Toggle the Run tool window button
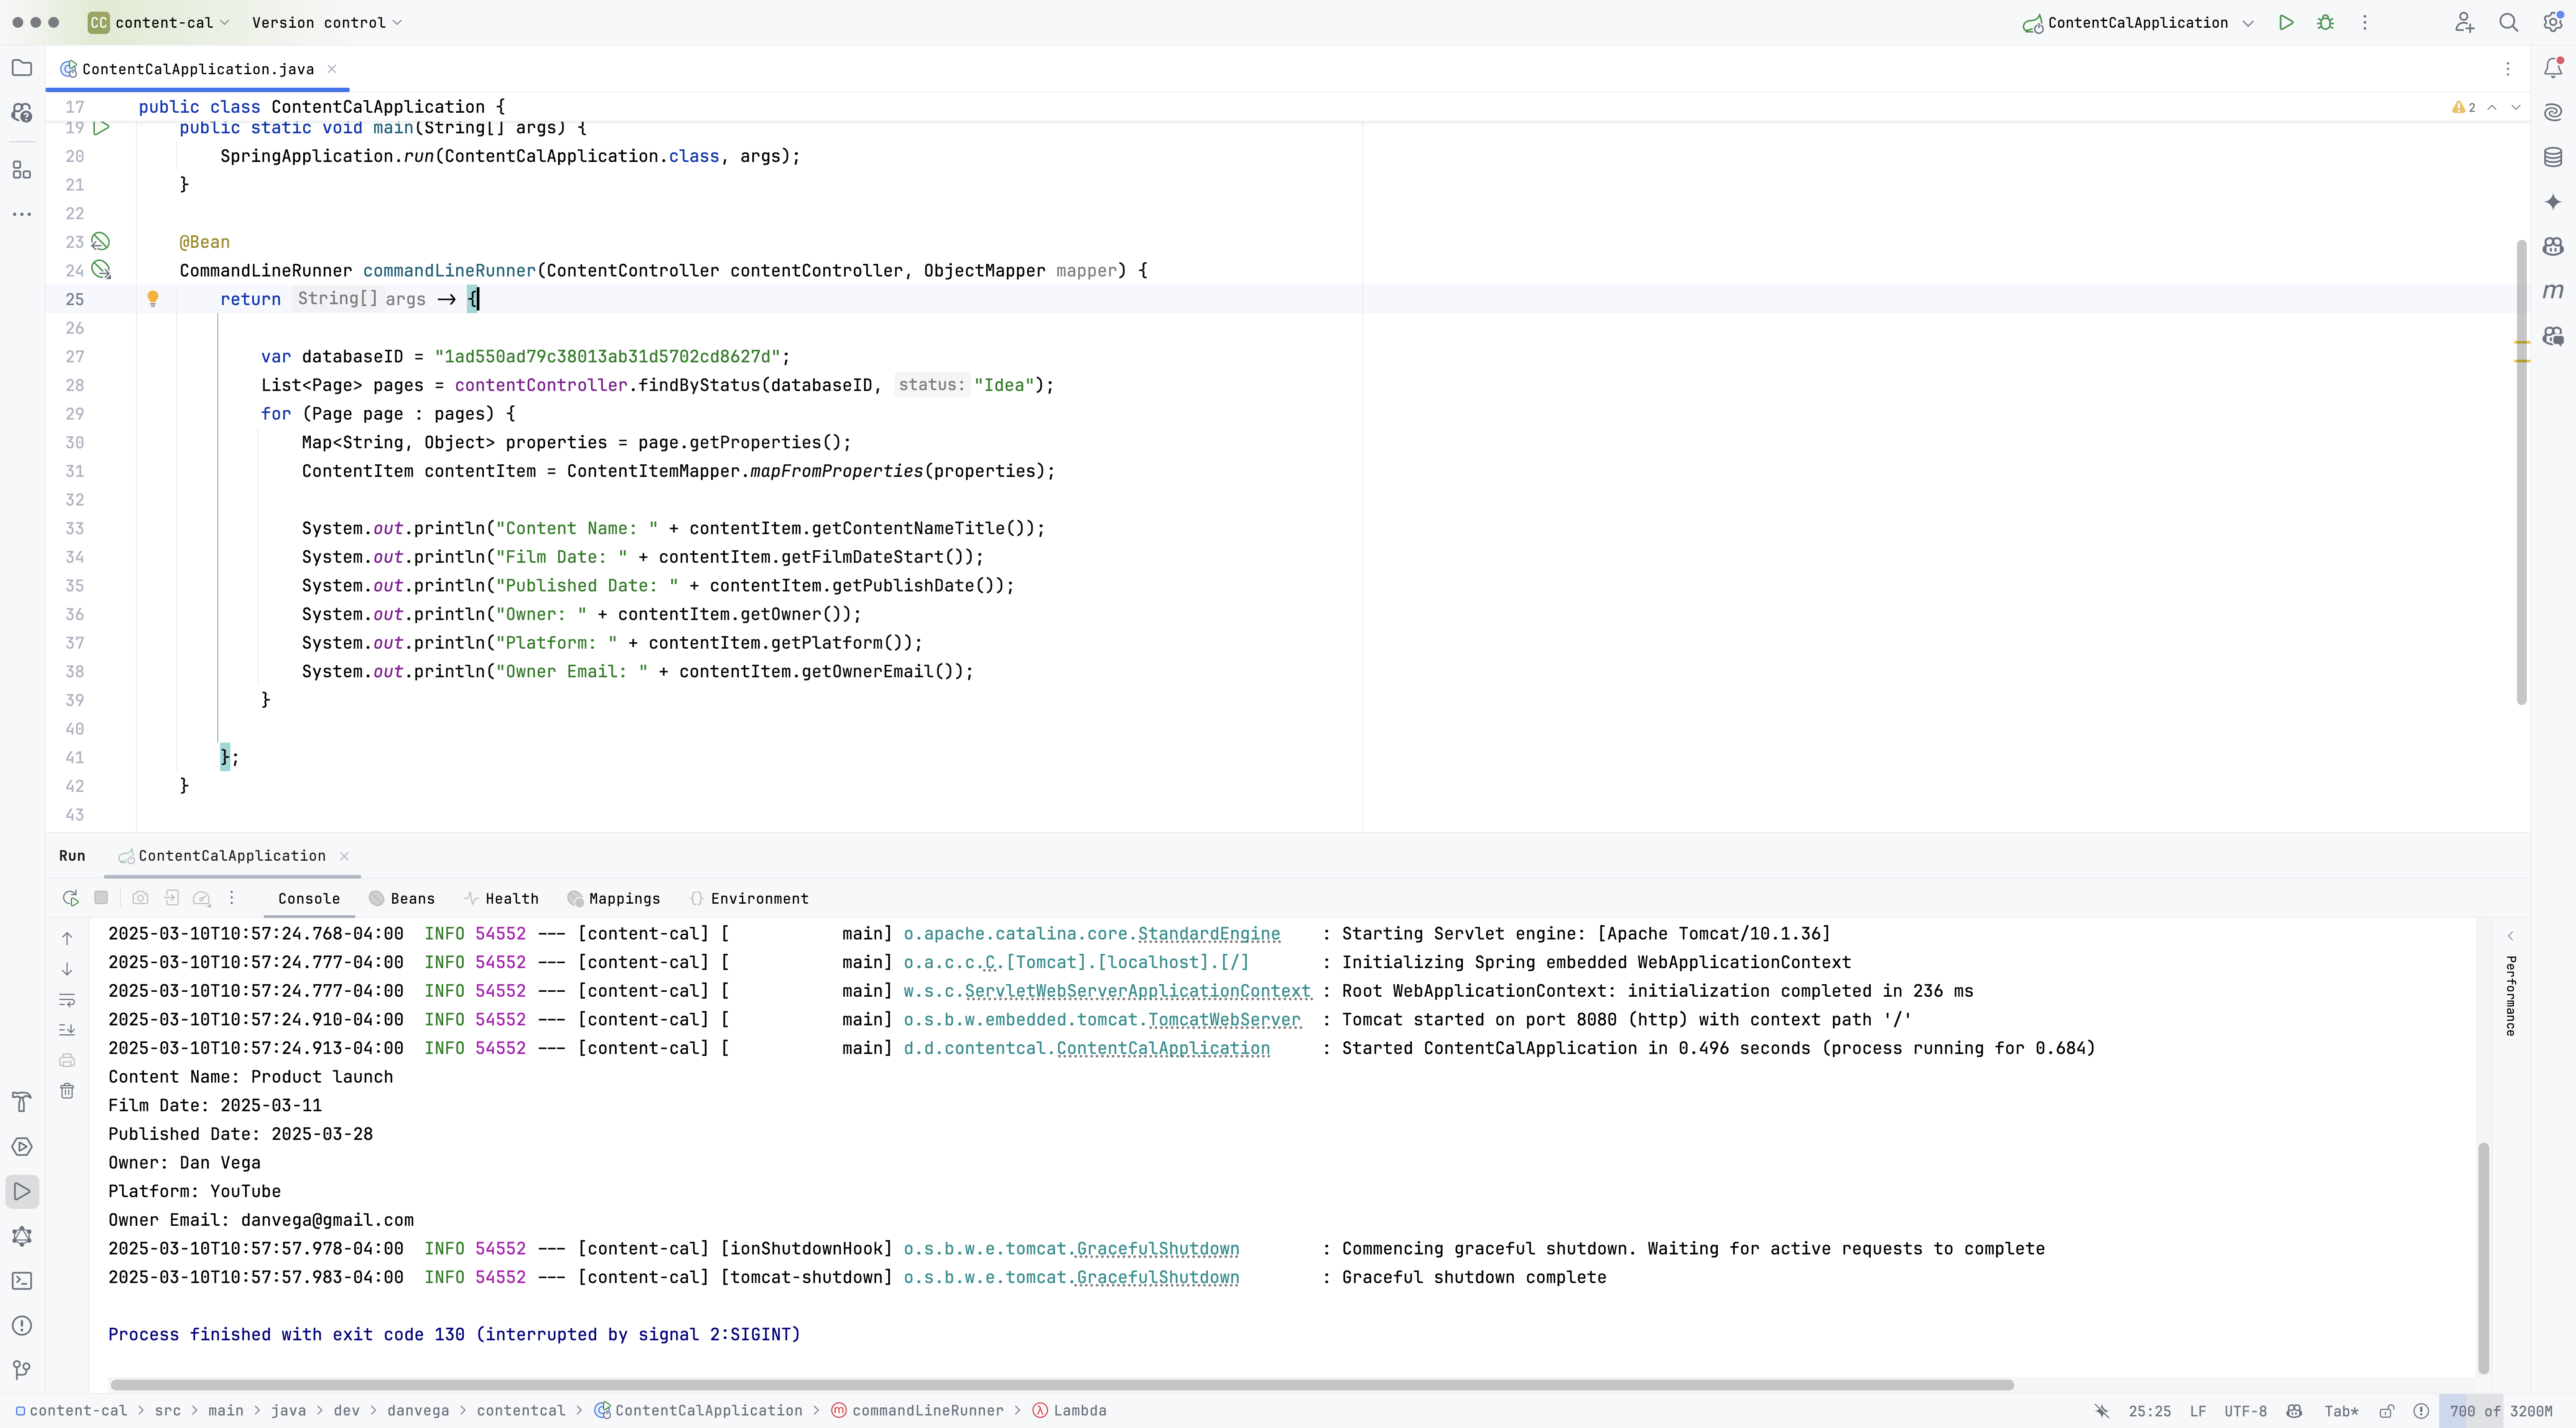The height and width of the screenshot is (1428, 2576). 22,1191
